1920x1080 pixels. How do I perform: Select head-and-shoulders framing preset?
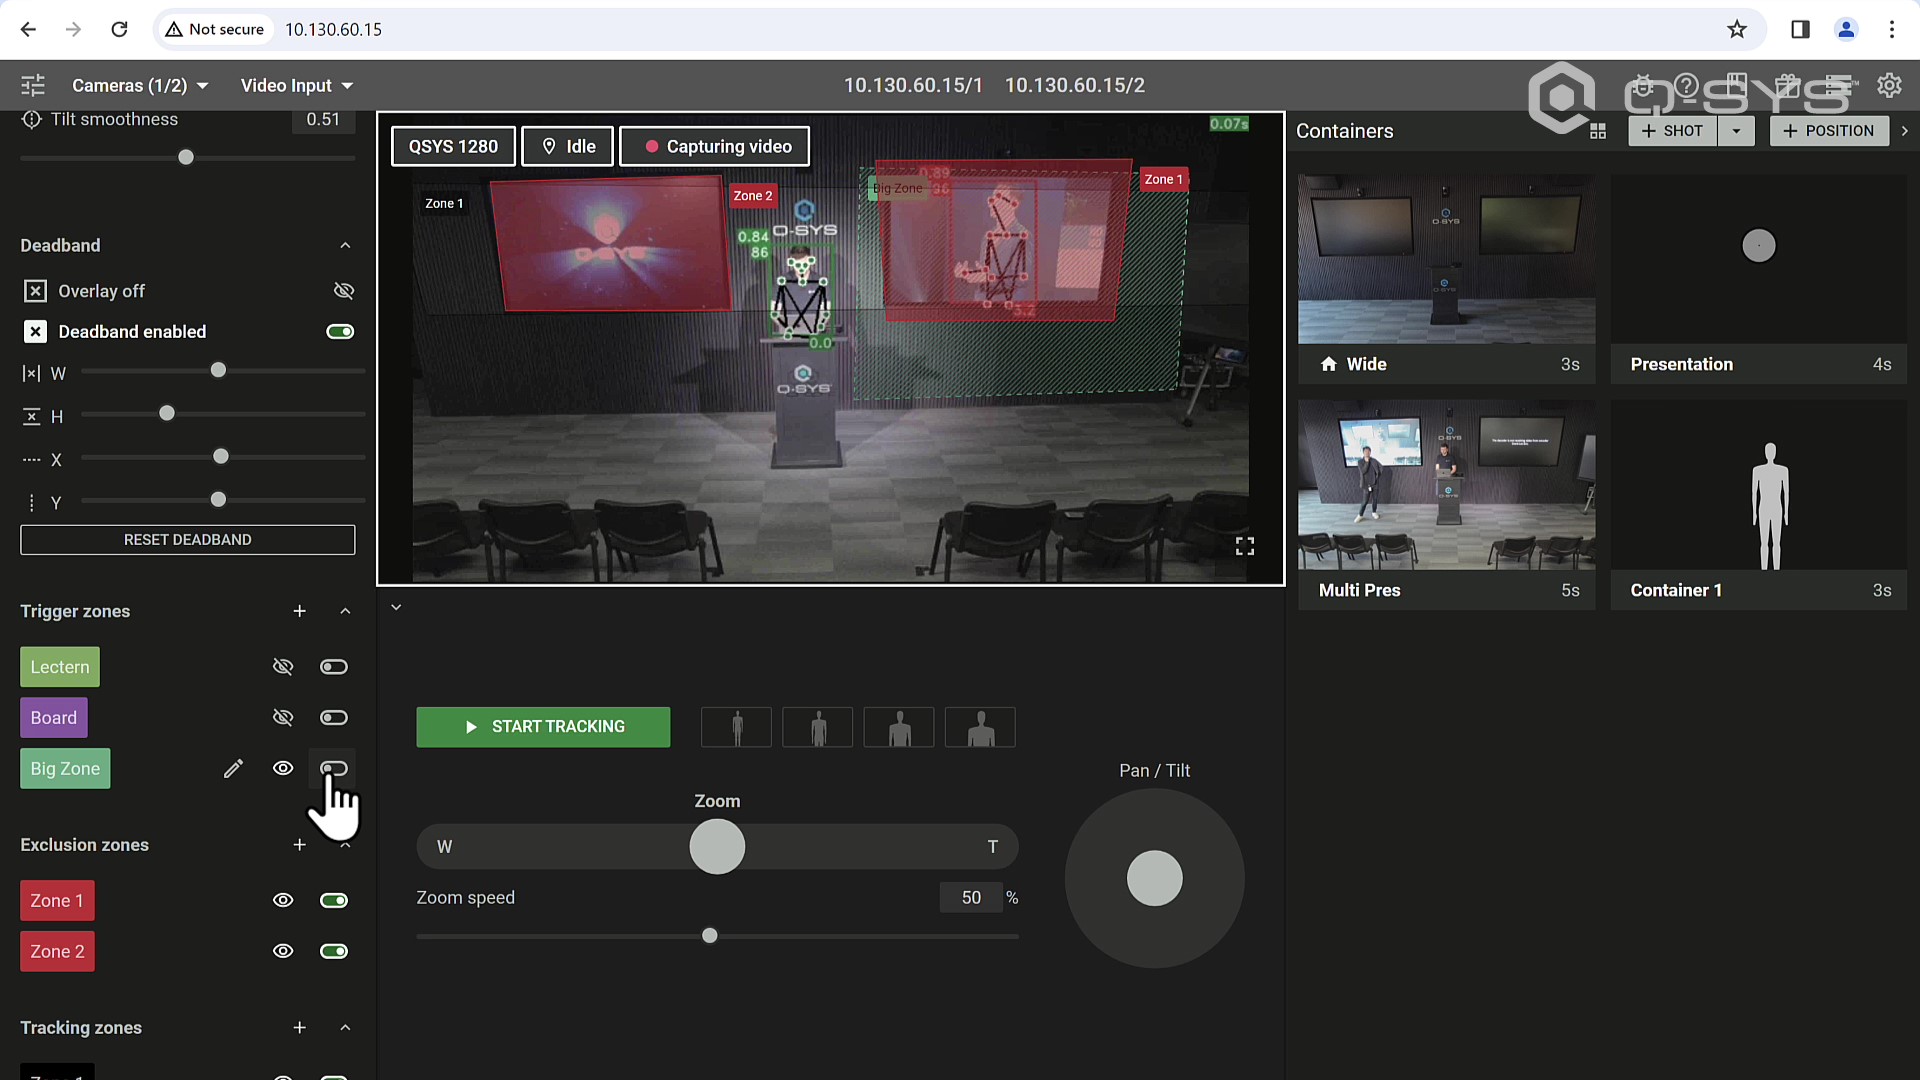pos(980,727)
